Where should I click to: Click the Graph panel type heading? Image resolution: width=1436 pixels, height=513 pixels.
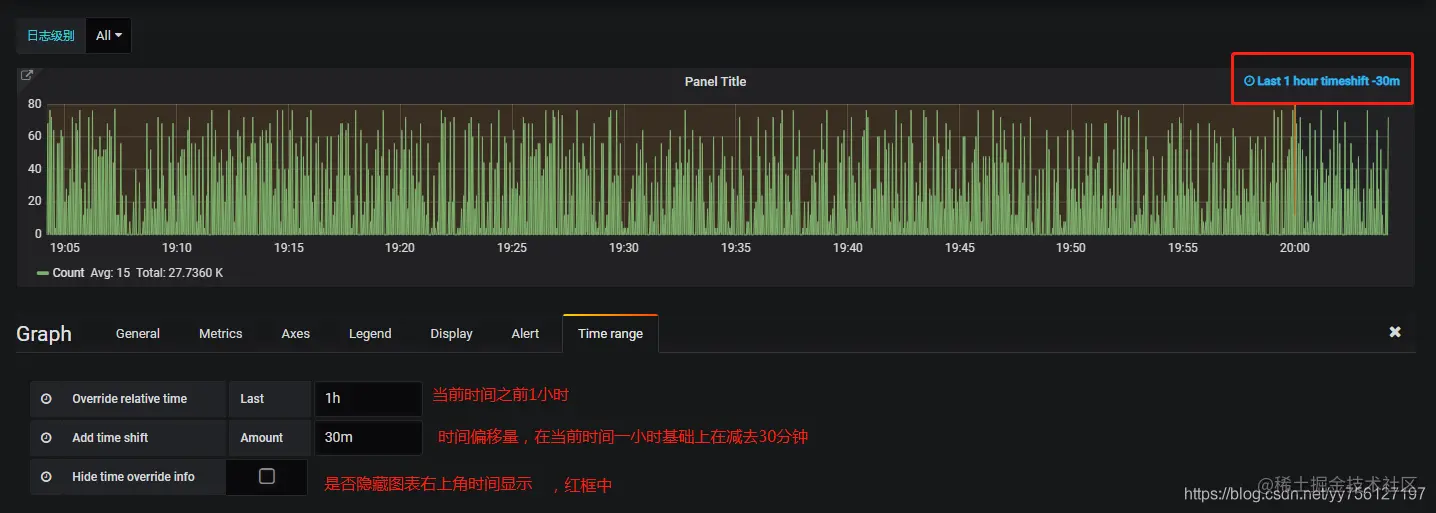coord(44,334)
